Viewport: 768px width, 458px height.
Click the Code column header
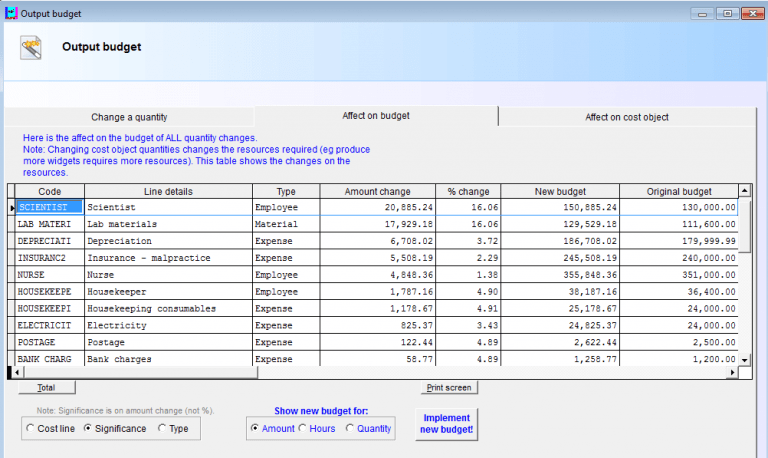click(49, 192)
